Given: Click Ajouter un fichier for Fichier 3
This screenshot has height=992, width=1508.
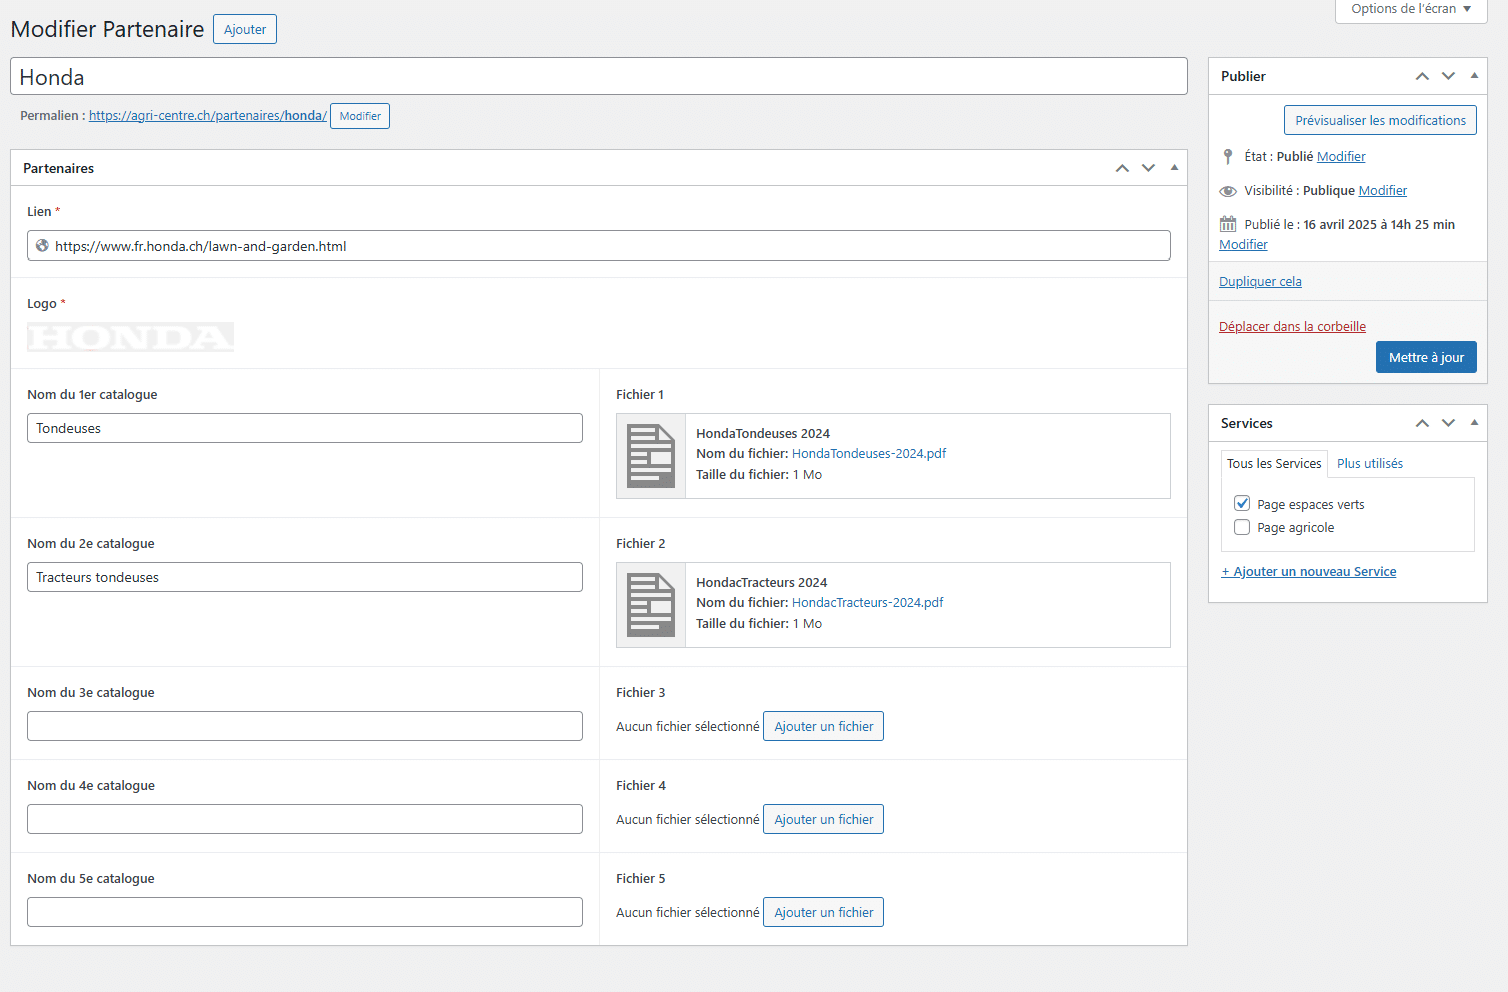Looking at the screenshot, I should pyautogui.click(x=823, y=726).
